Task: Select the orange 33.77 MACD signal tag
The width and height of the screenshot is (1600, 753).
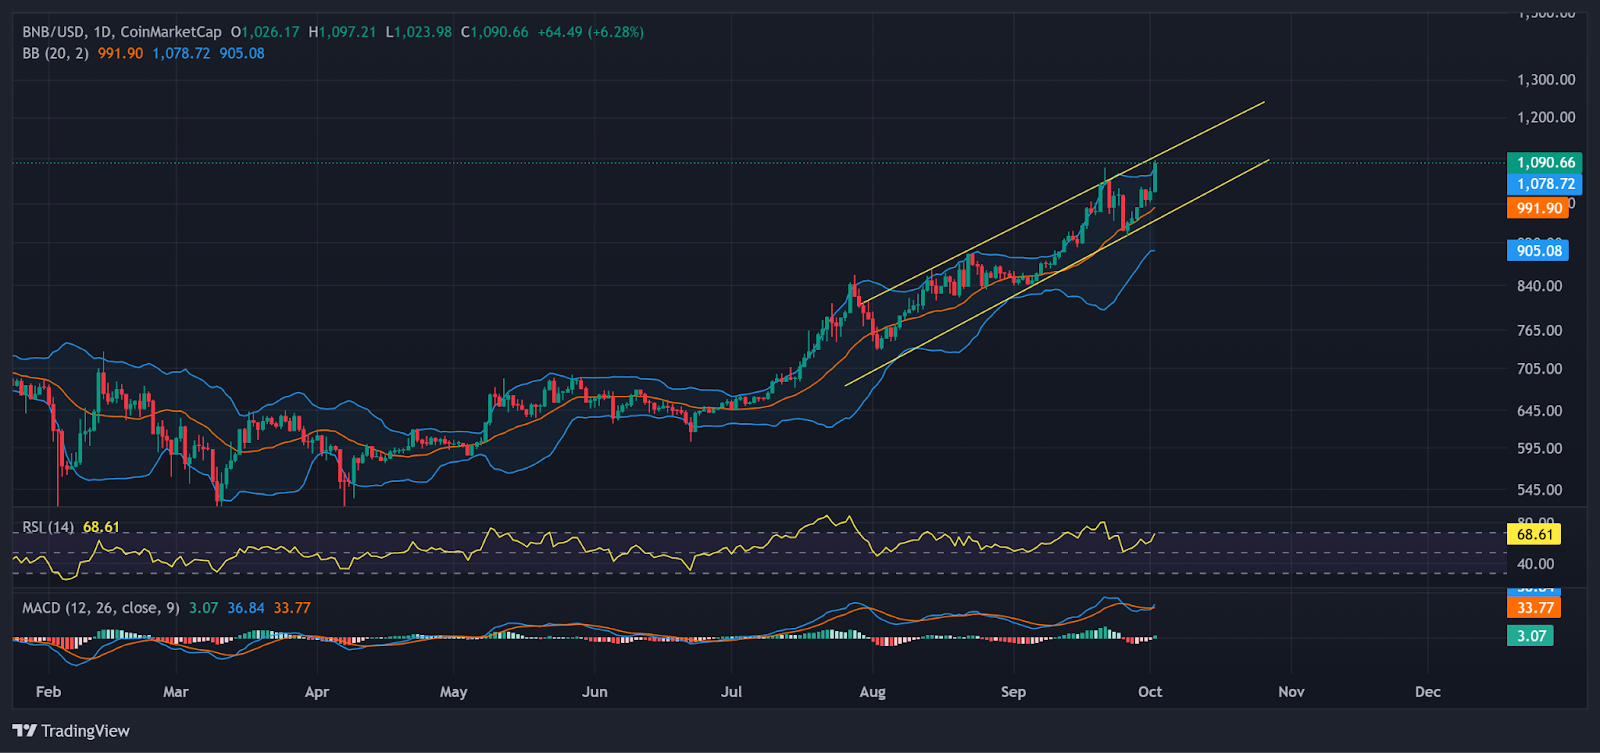Action: tap(1534, 608)
